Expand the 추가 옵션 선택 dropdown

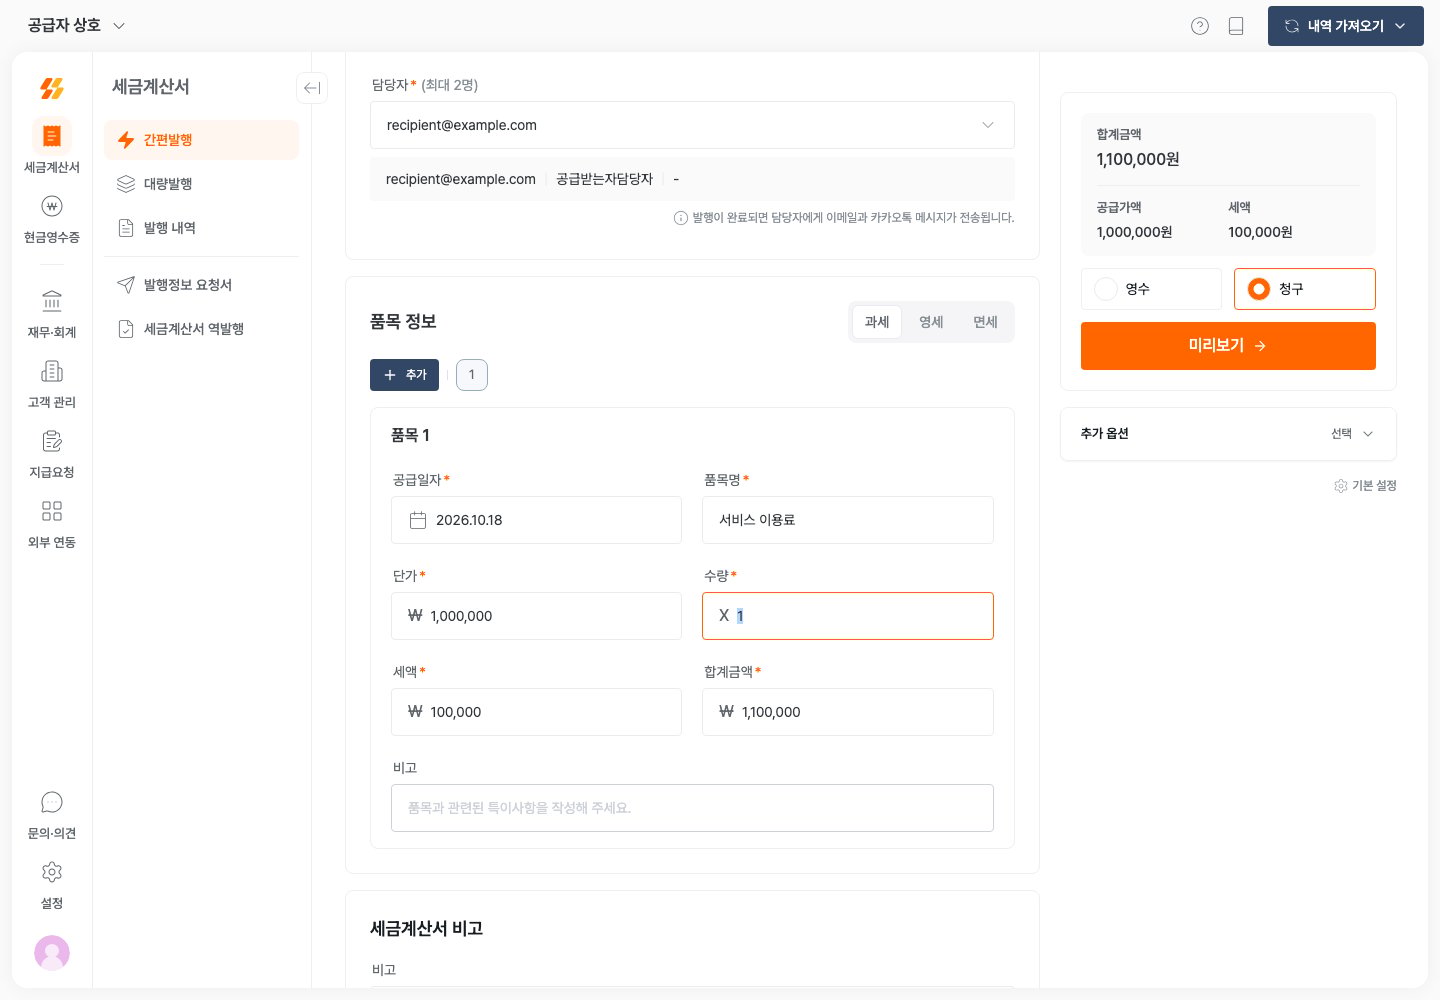1352,434
